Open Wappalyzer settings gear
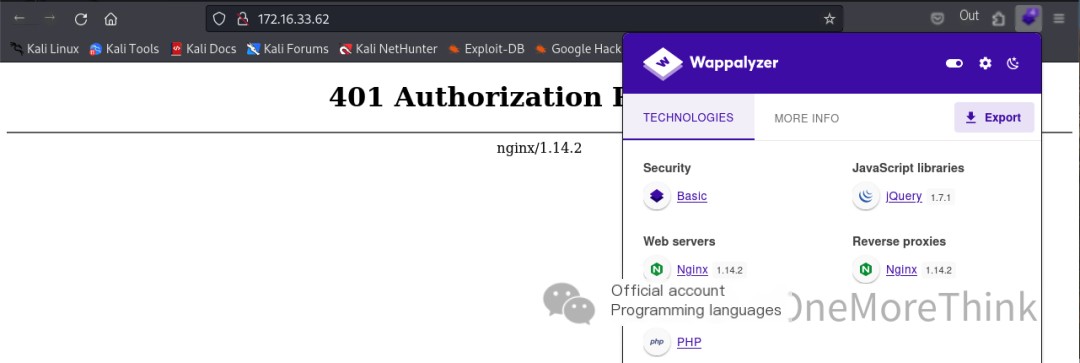The height and width of the screenshot is (363, 1080). pyautogui.click(x=986, y=63)
